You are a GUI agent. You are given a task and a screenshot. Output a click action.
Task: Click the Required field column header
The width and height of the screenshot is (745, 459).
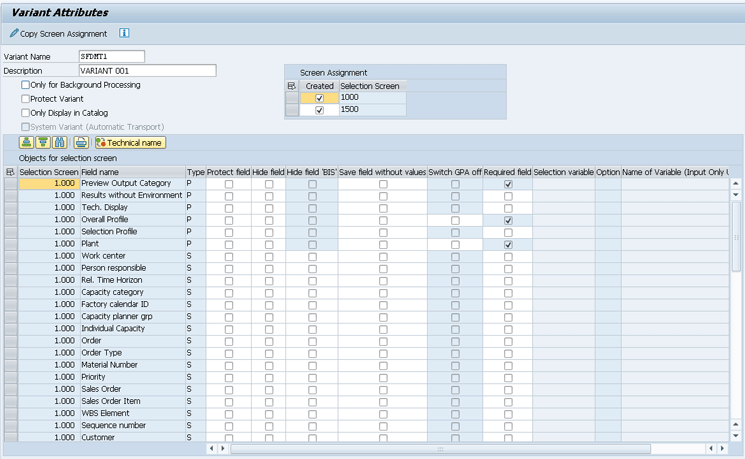pyautogui.click(x=507, y=172)
